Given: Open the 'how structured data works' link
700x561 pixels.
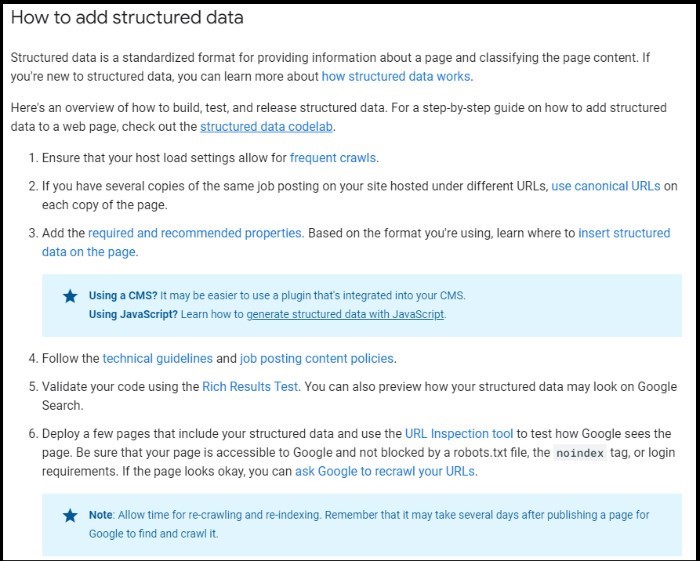Looking at the screenshot, I should coord(396,76).
